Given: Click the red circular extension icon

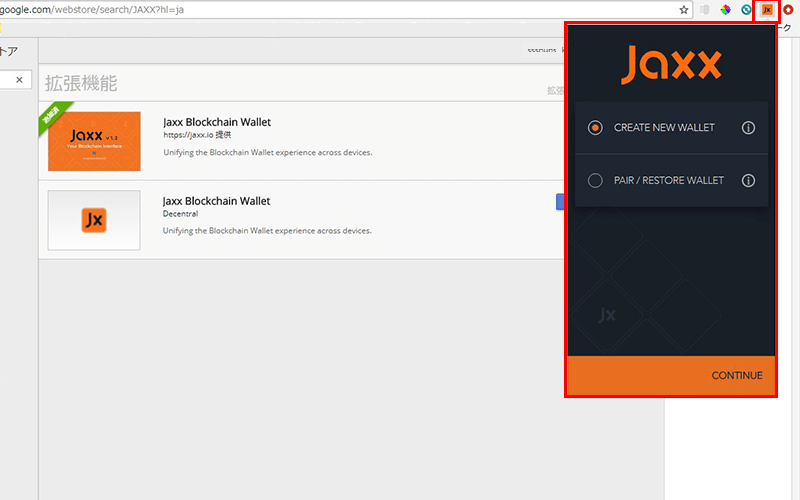Looking at the screenshot, I should coord(788,10).
